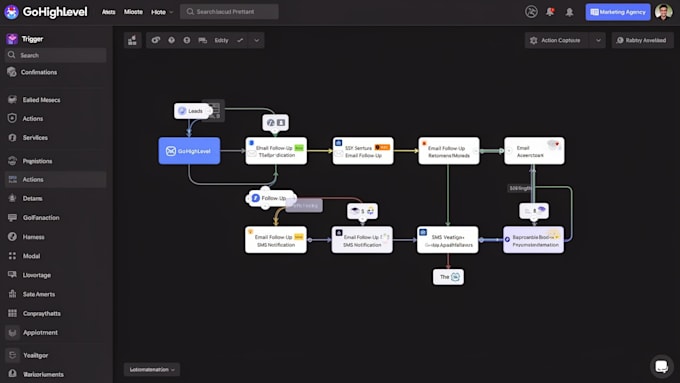The width and height of the screenshot is (680, 383).
Task: Open notifications bell with red badge
Action: pyautogui.click(x=550, y=12)
